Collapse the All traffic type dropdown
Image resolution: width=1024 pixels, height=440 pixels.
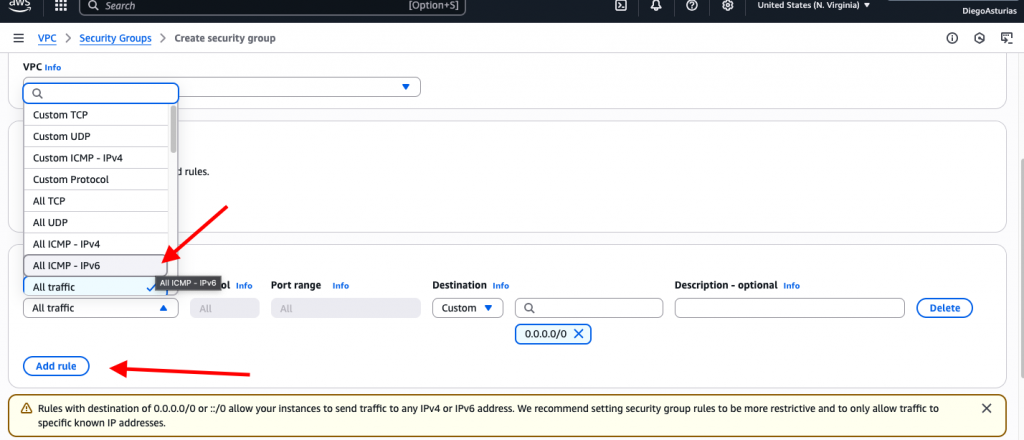(x=101, y=308)
